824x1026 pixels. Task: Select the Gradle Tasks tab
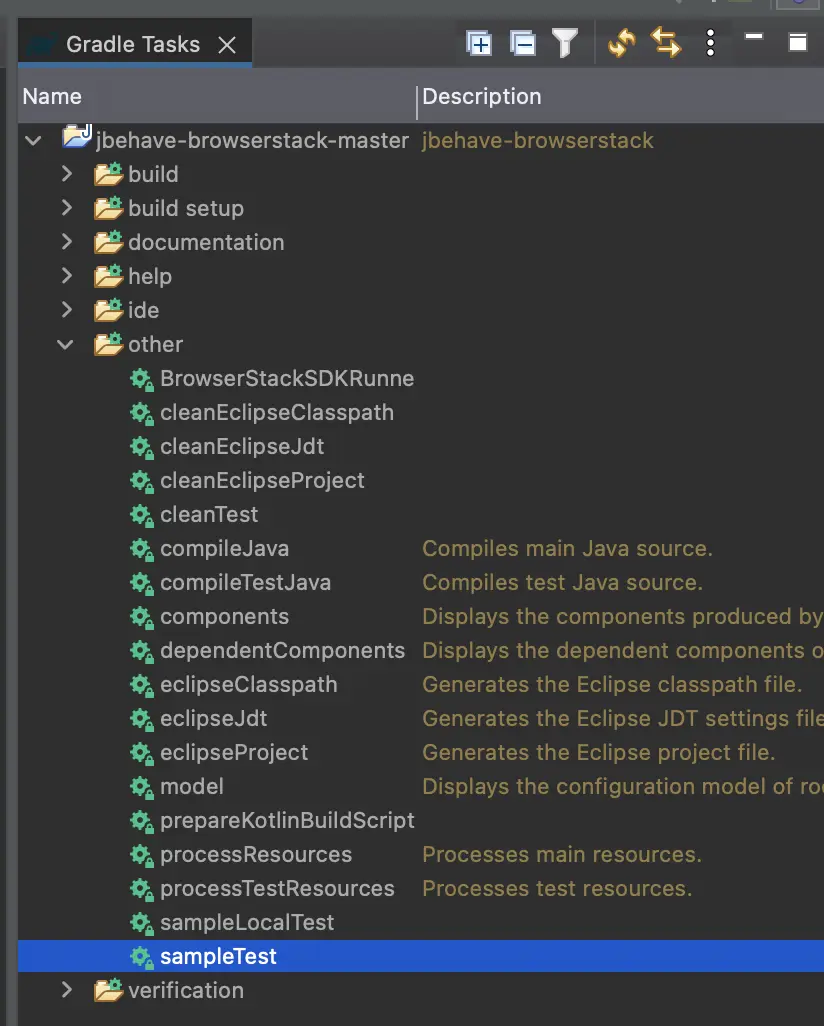click(132, 45)
